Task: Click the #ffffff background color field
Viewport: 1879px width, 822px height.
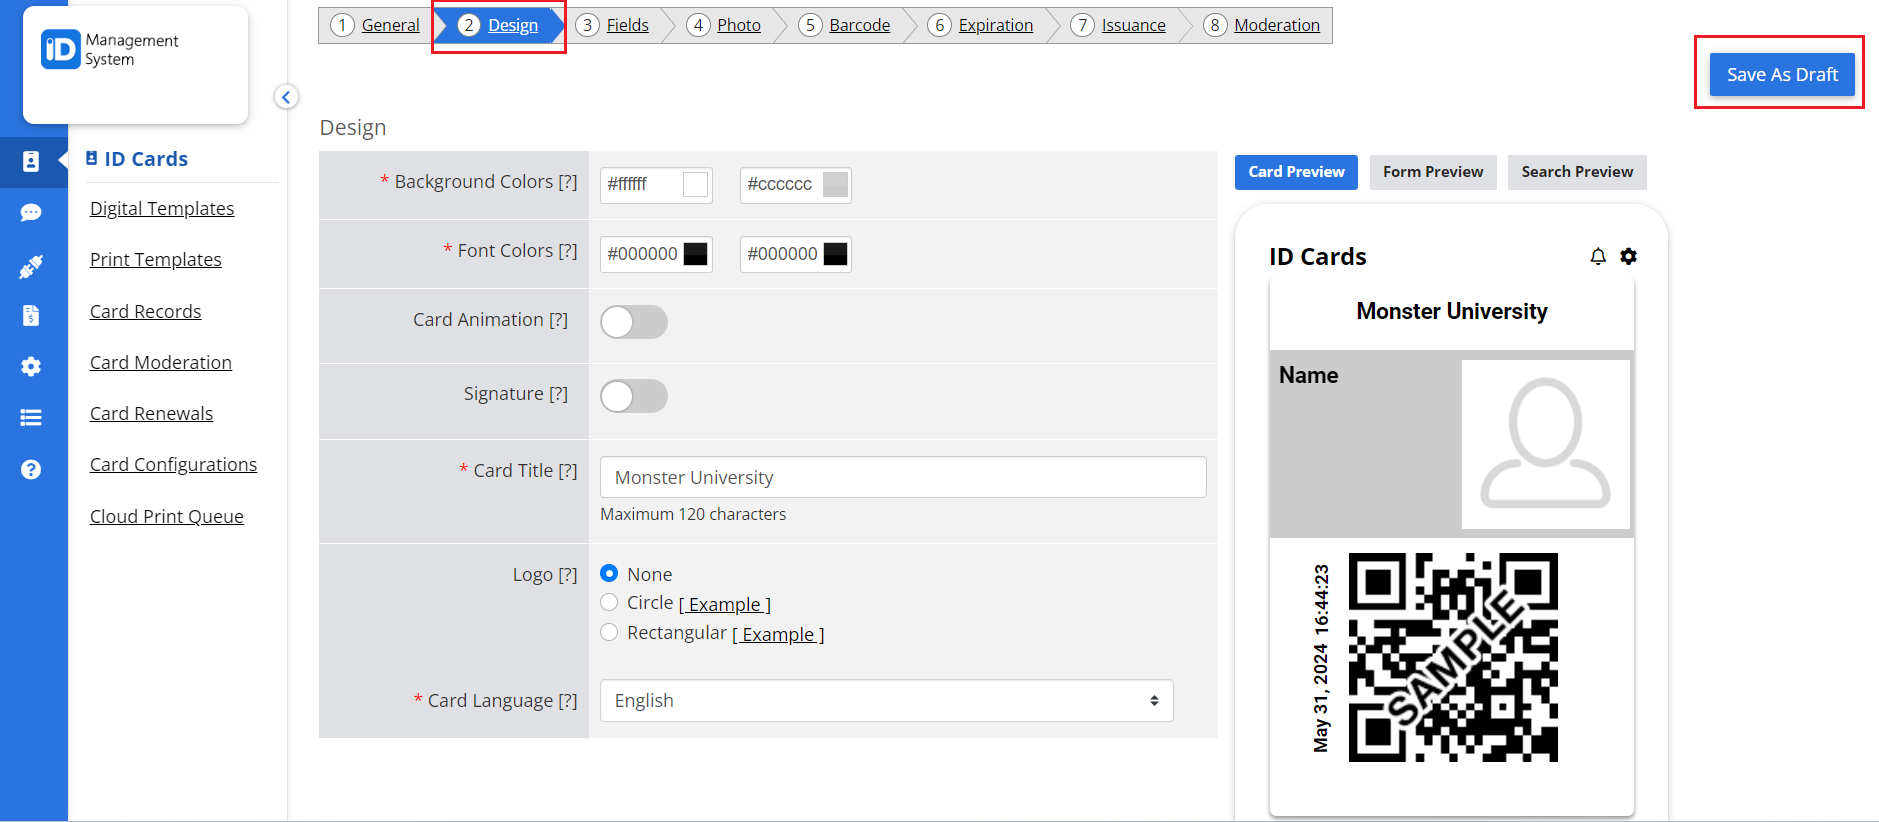Action: [x=656, y=185]
